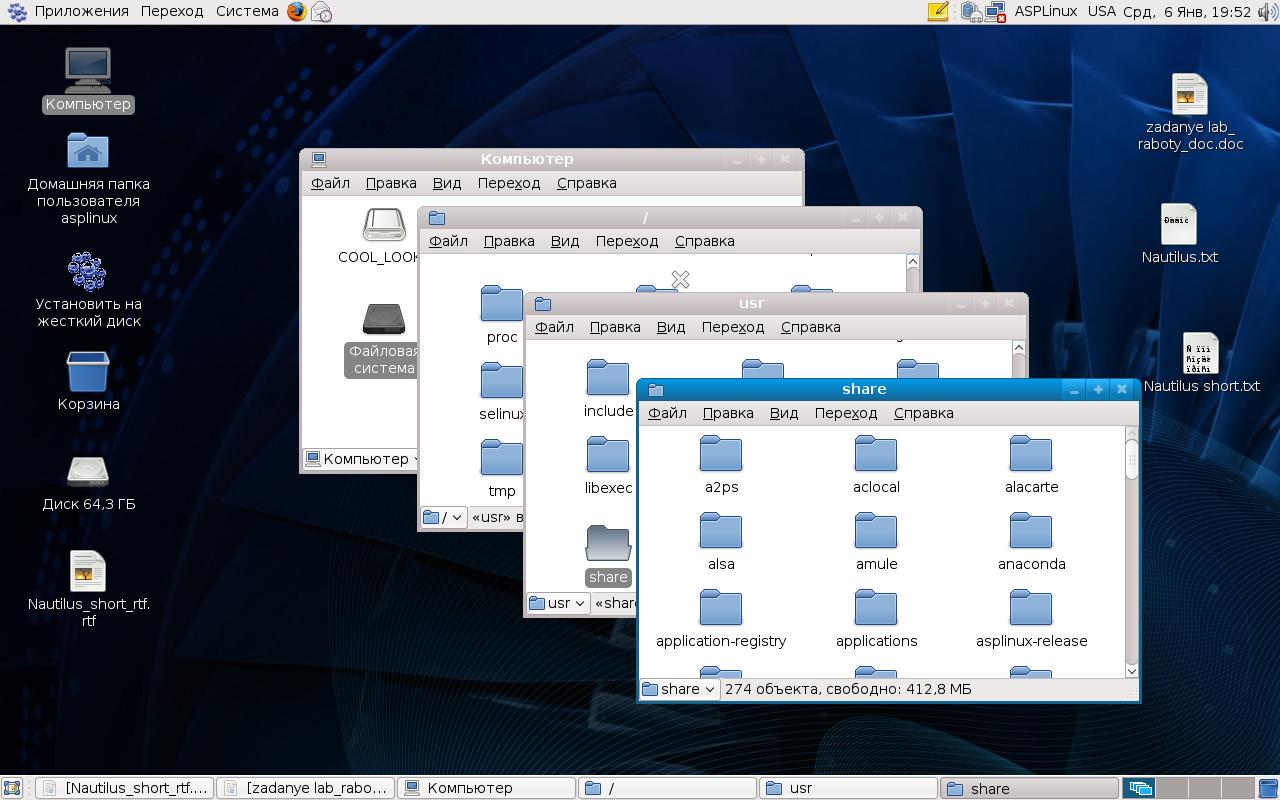Open the Переход menu in root / window
1280x800 pixels.
pos(627,241)
